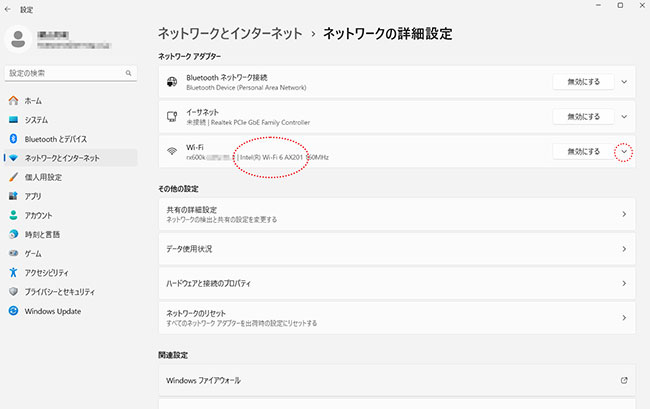
Task: Click the Windows Update sync icon
Action: [x=13, y=311]
